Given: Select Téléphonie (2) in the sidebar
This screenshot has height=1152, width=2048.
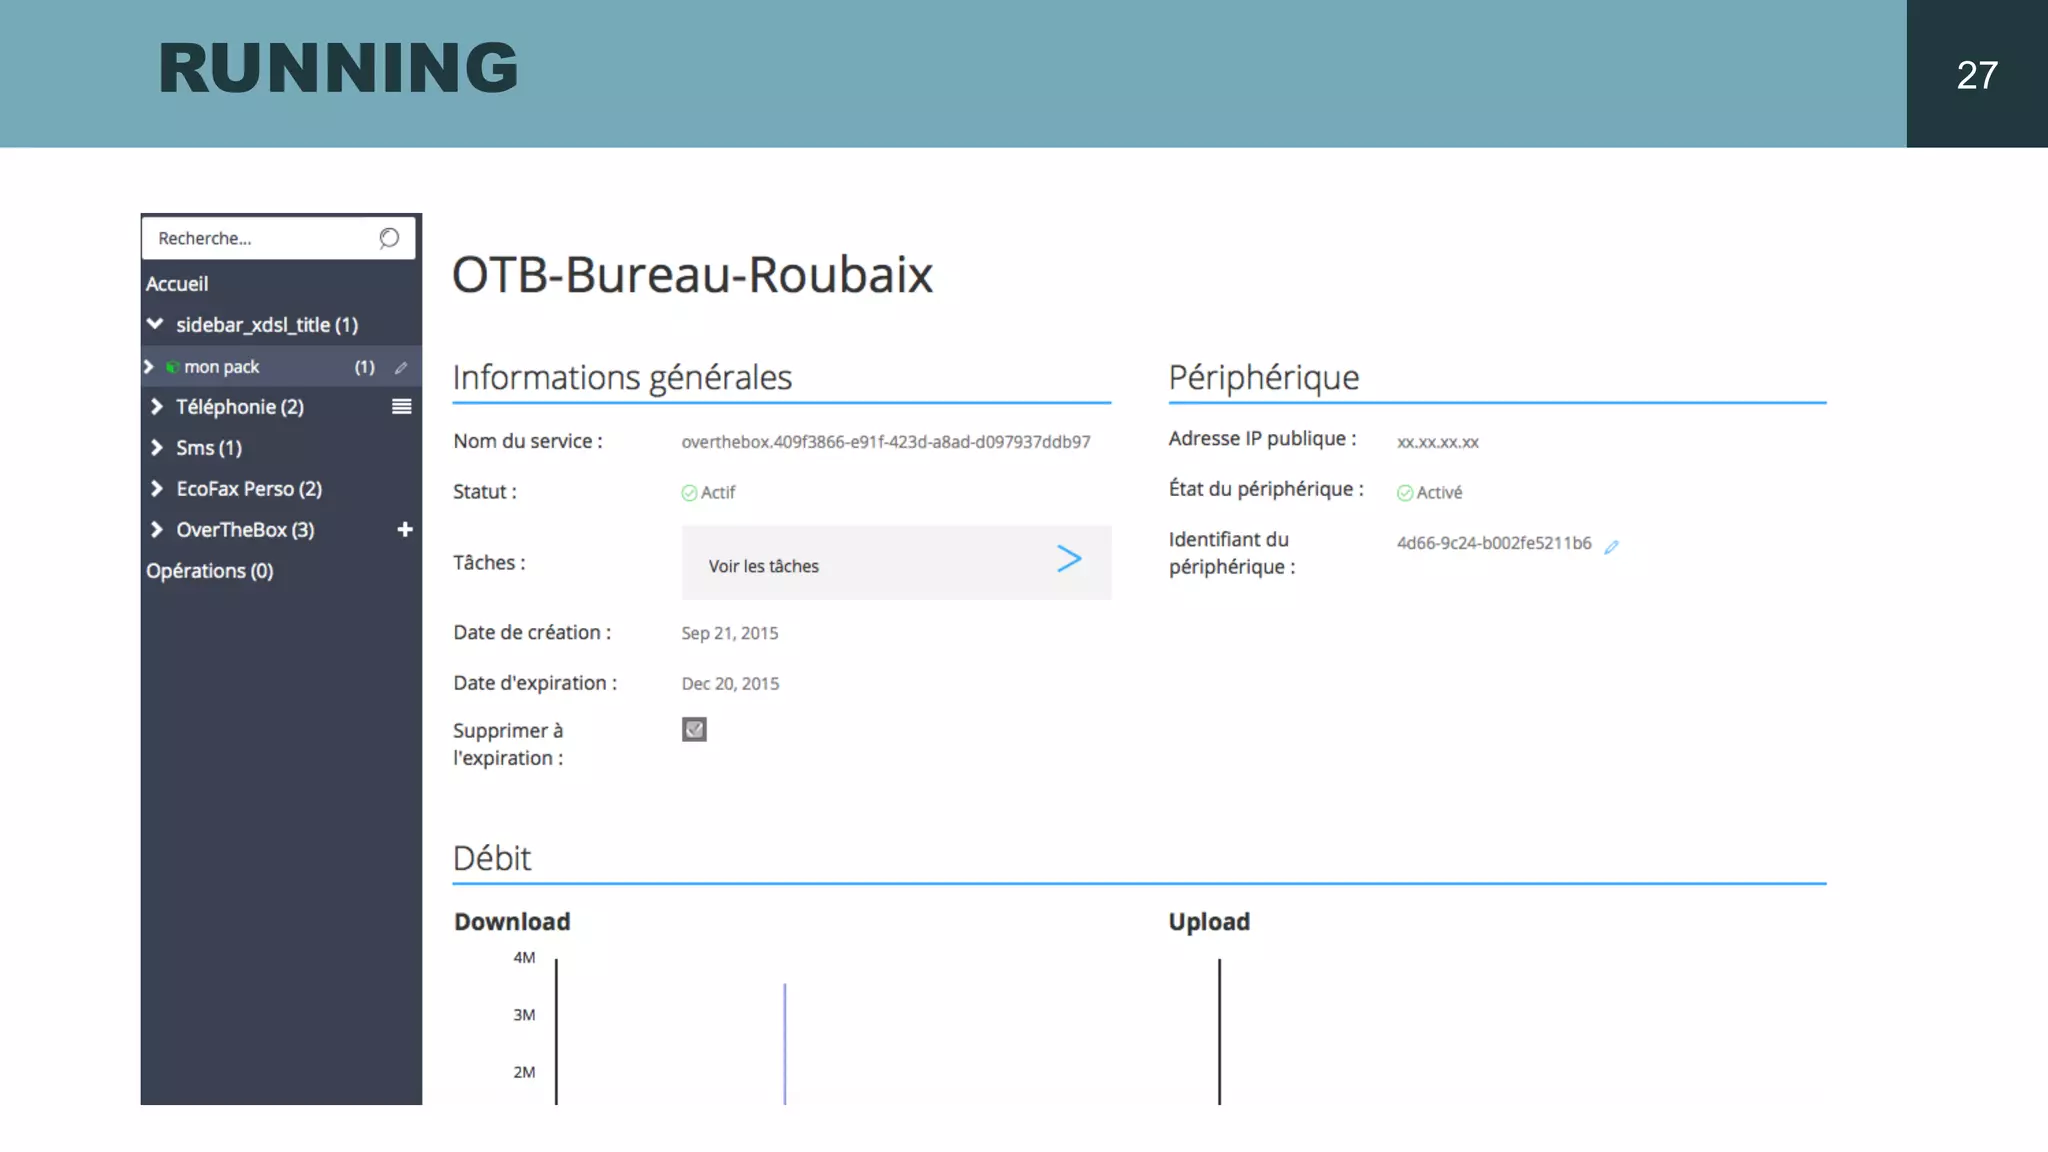Looking at the screenshot, I should [240, 407].
